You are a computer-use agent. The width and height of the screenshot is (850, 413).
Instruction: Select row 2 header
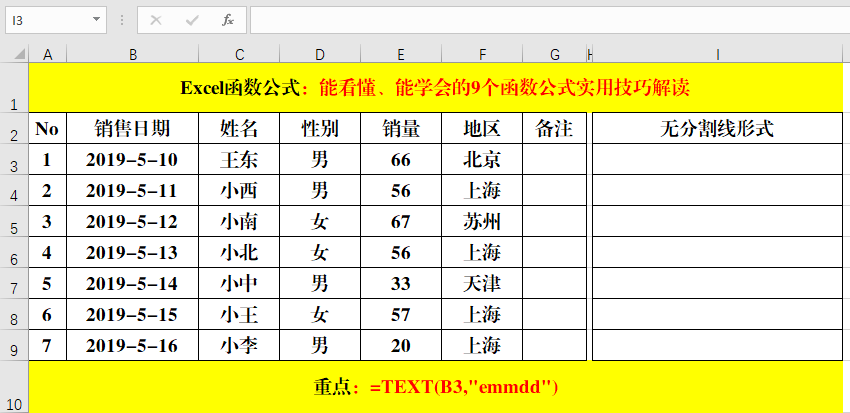(14, 128)
